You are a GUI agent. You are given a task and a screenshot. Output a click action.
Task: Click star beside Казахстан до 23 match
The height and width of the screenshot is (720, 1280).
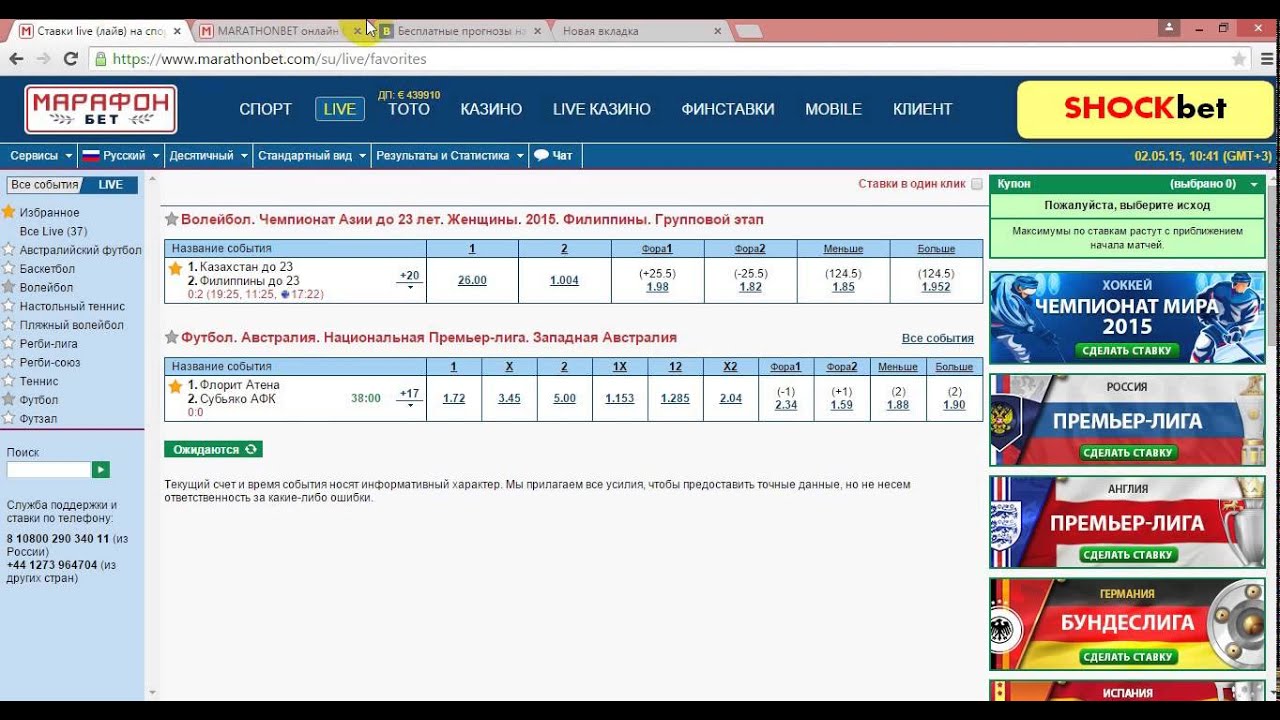pyautogui.click(x=176, y=268)
